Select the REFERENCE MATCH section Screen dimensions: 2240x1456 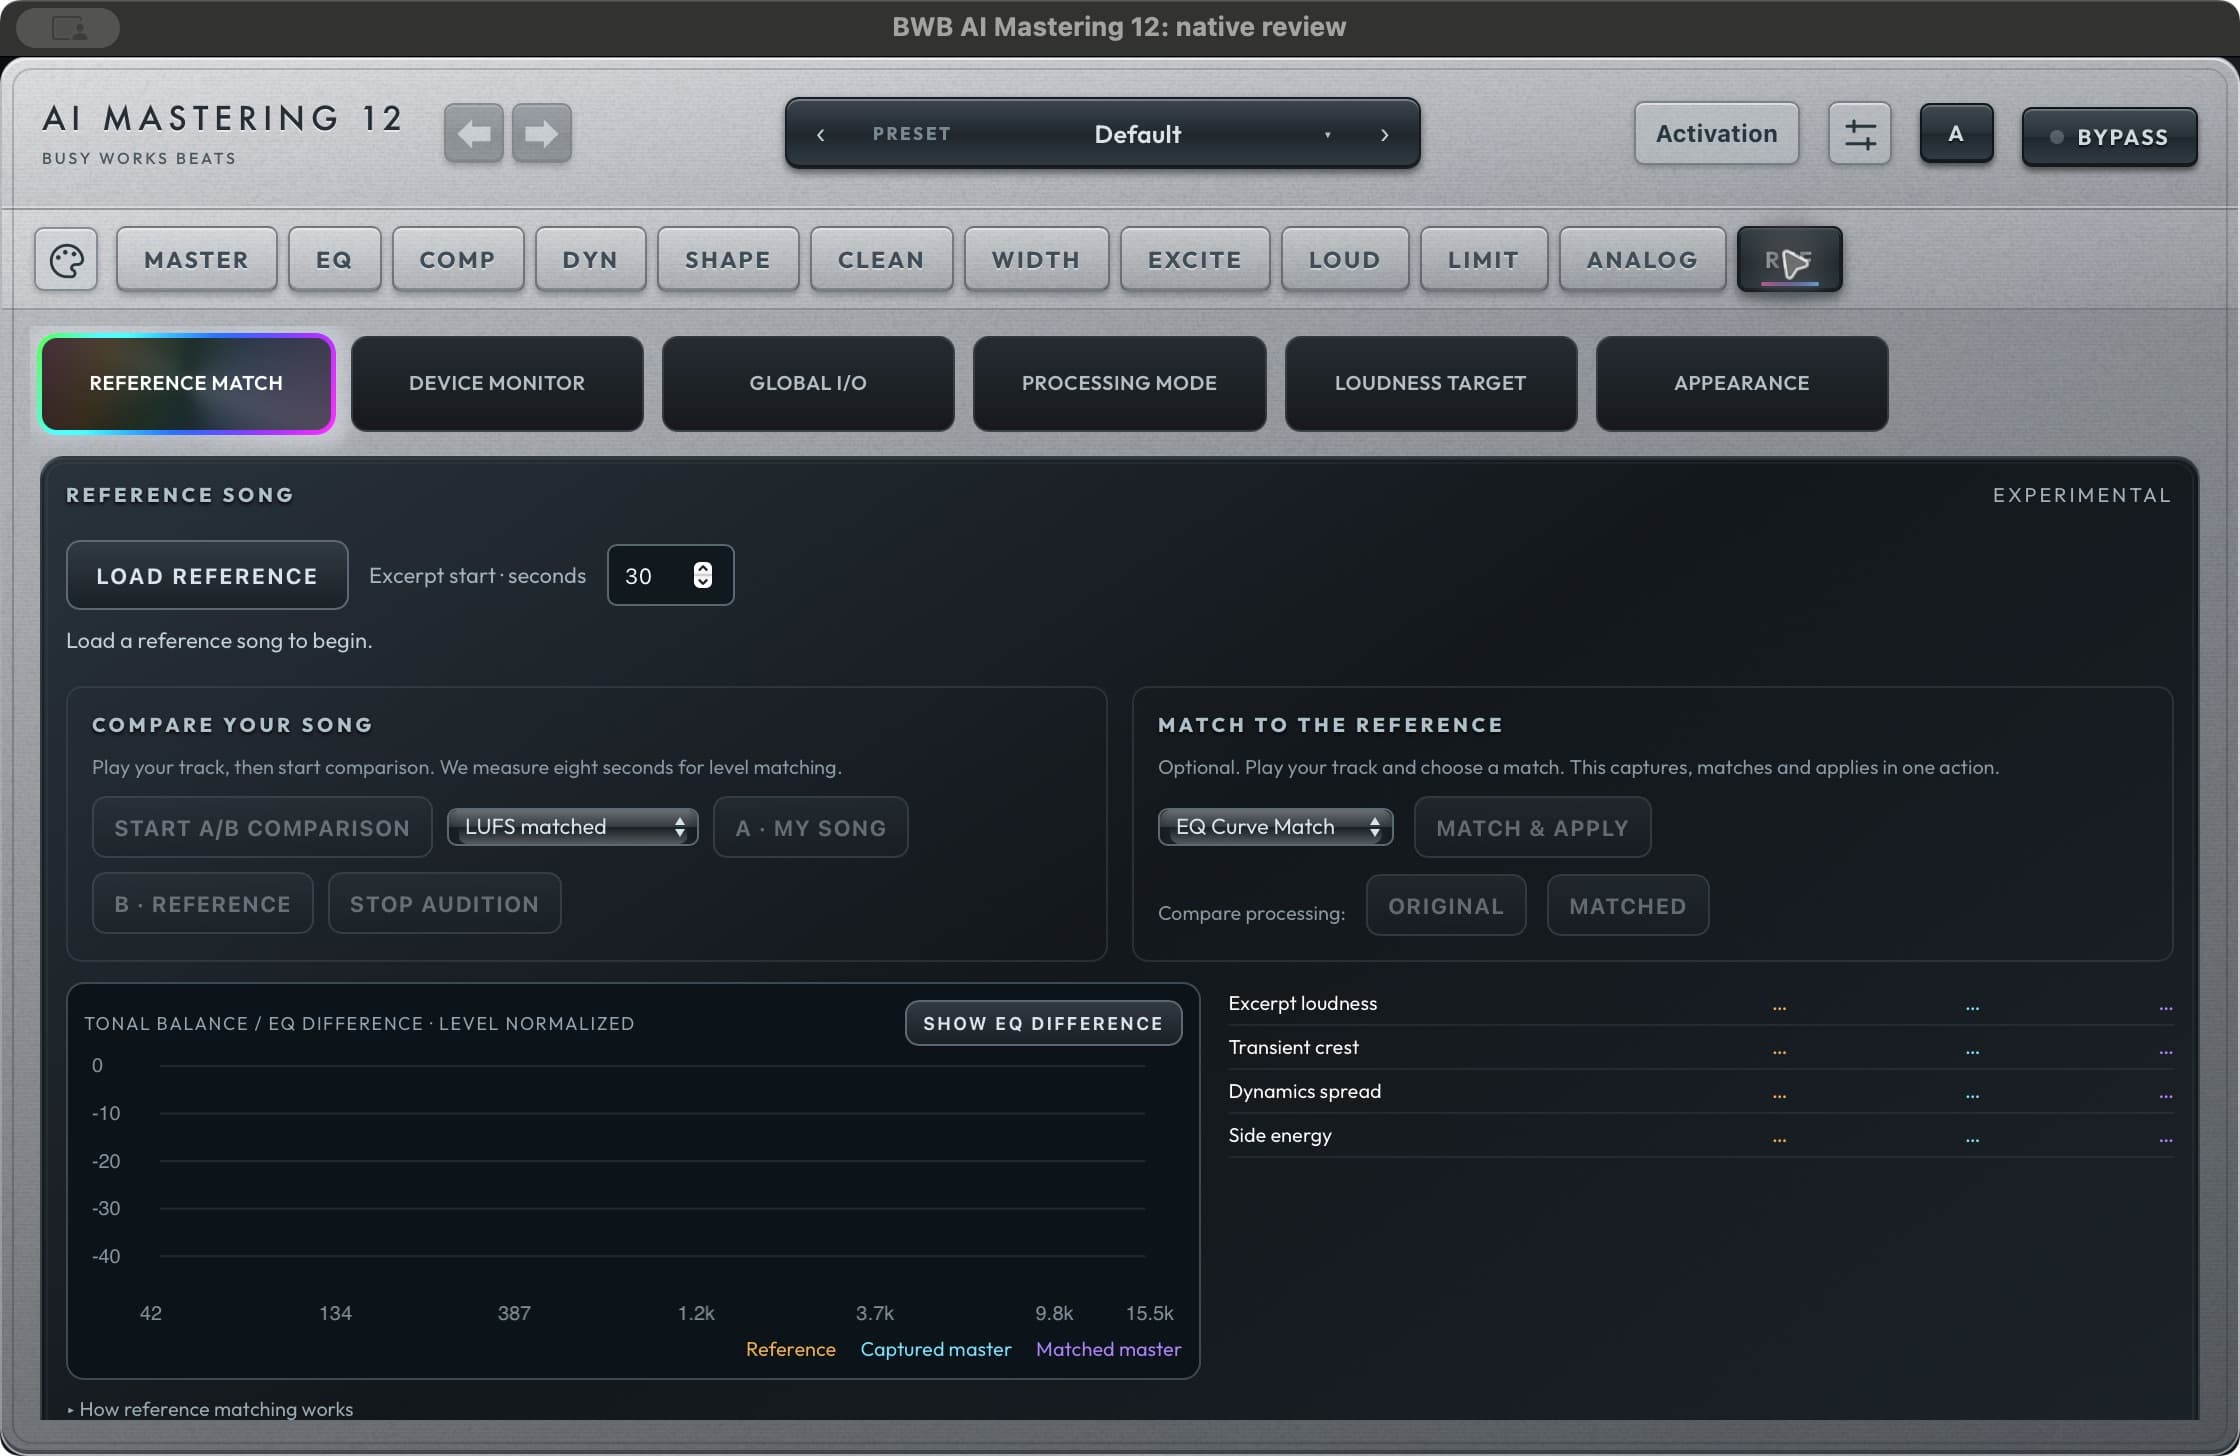click(187, 383)
